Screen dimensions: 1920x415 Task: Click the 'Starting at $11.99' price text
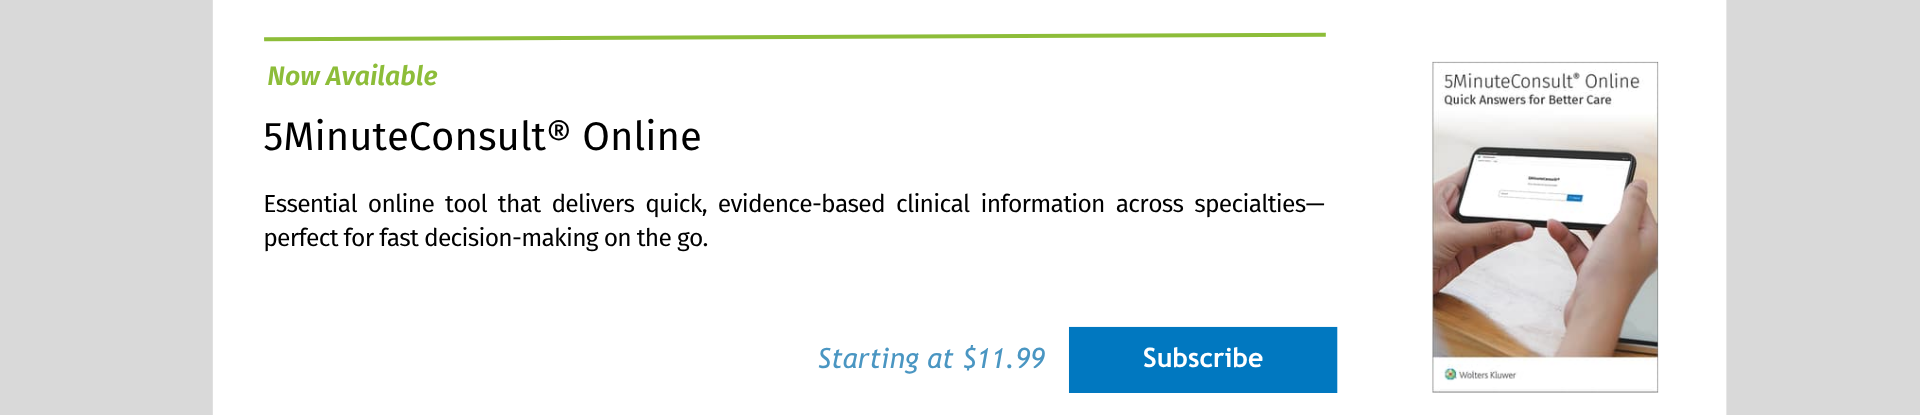coord(931,359)
